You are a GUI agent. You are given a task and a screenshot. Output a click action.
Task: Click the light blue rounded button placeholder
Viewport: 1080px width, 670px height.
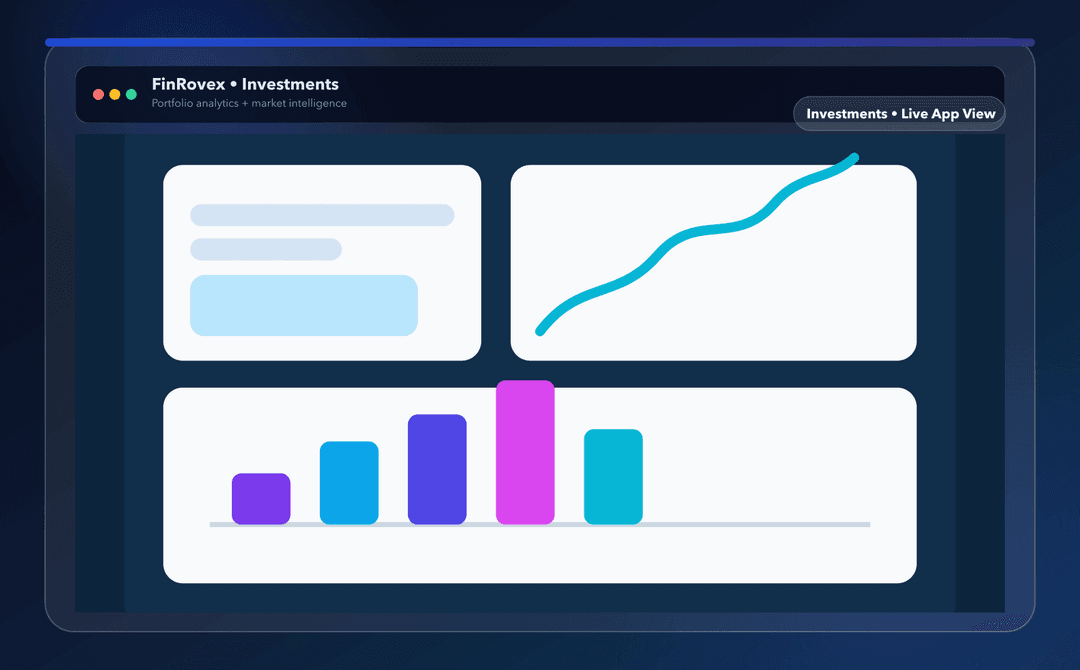tap(303, 306)
